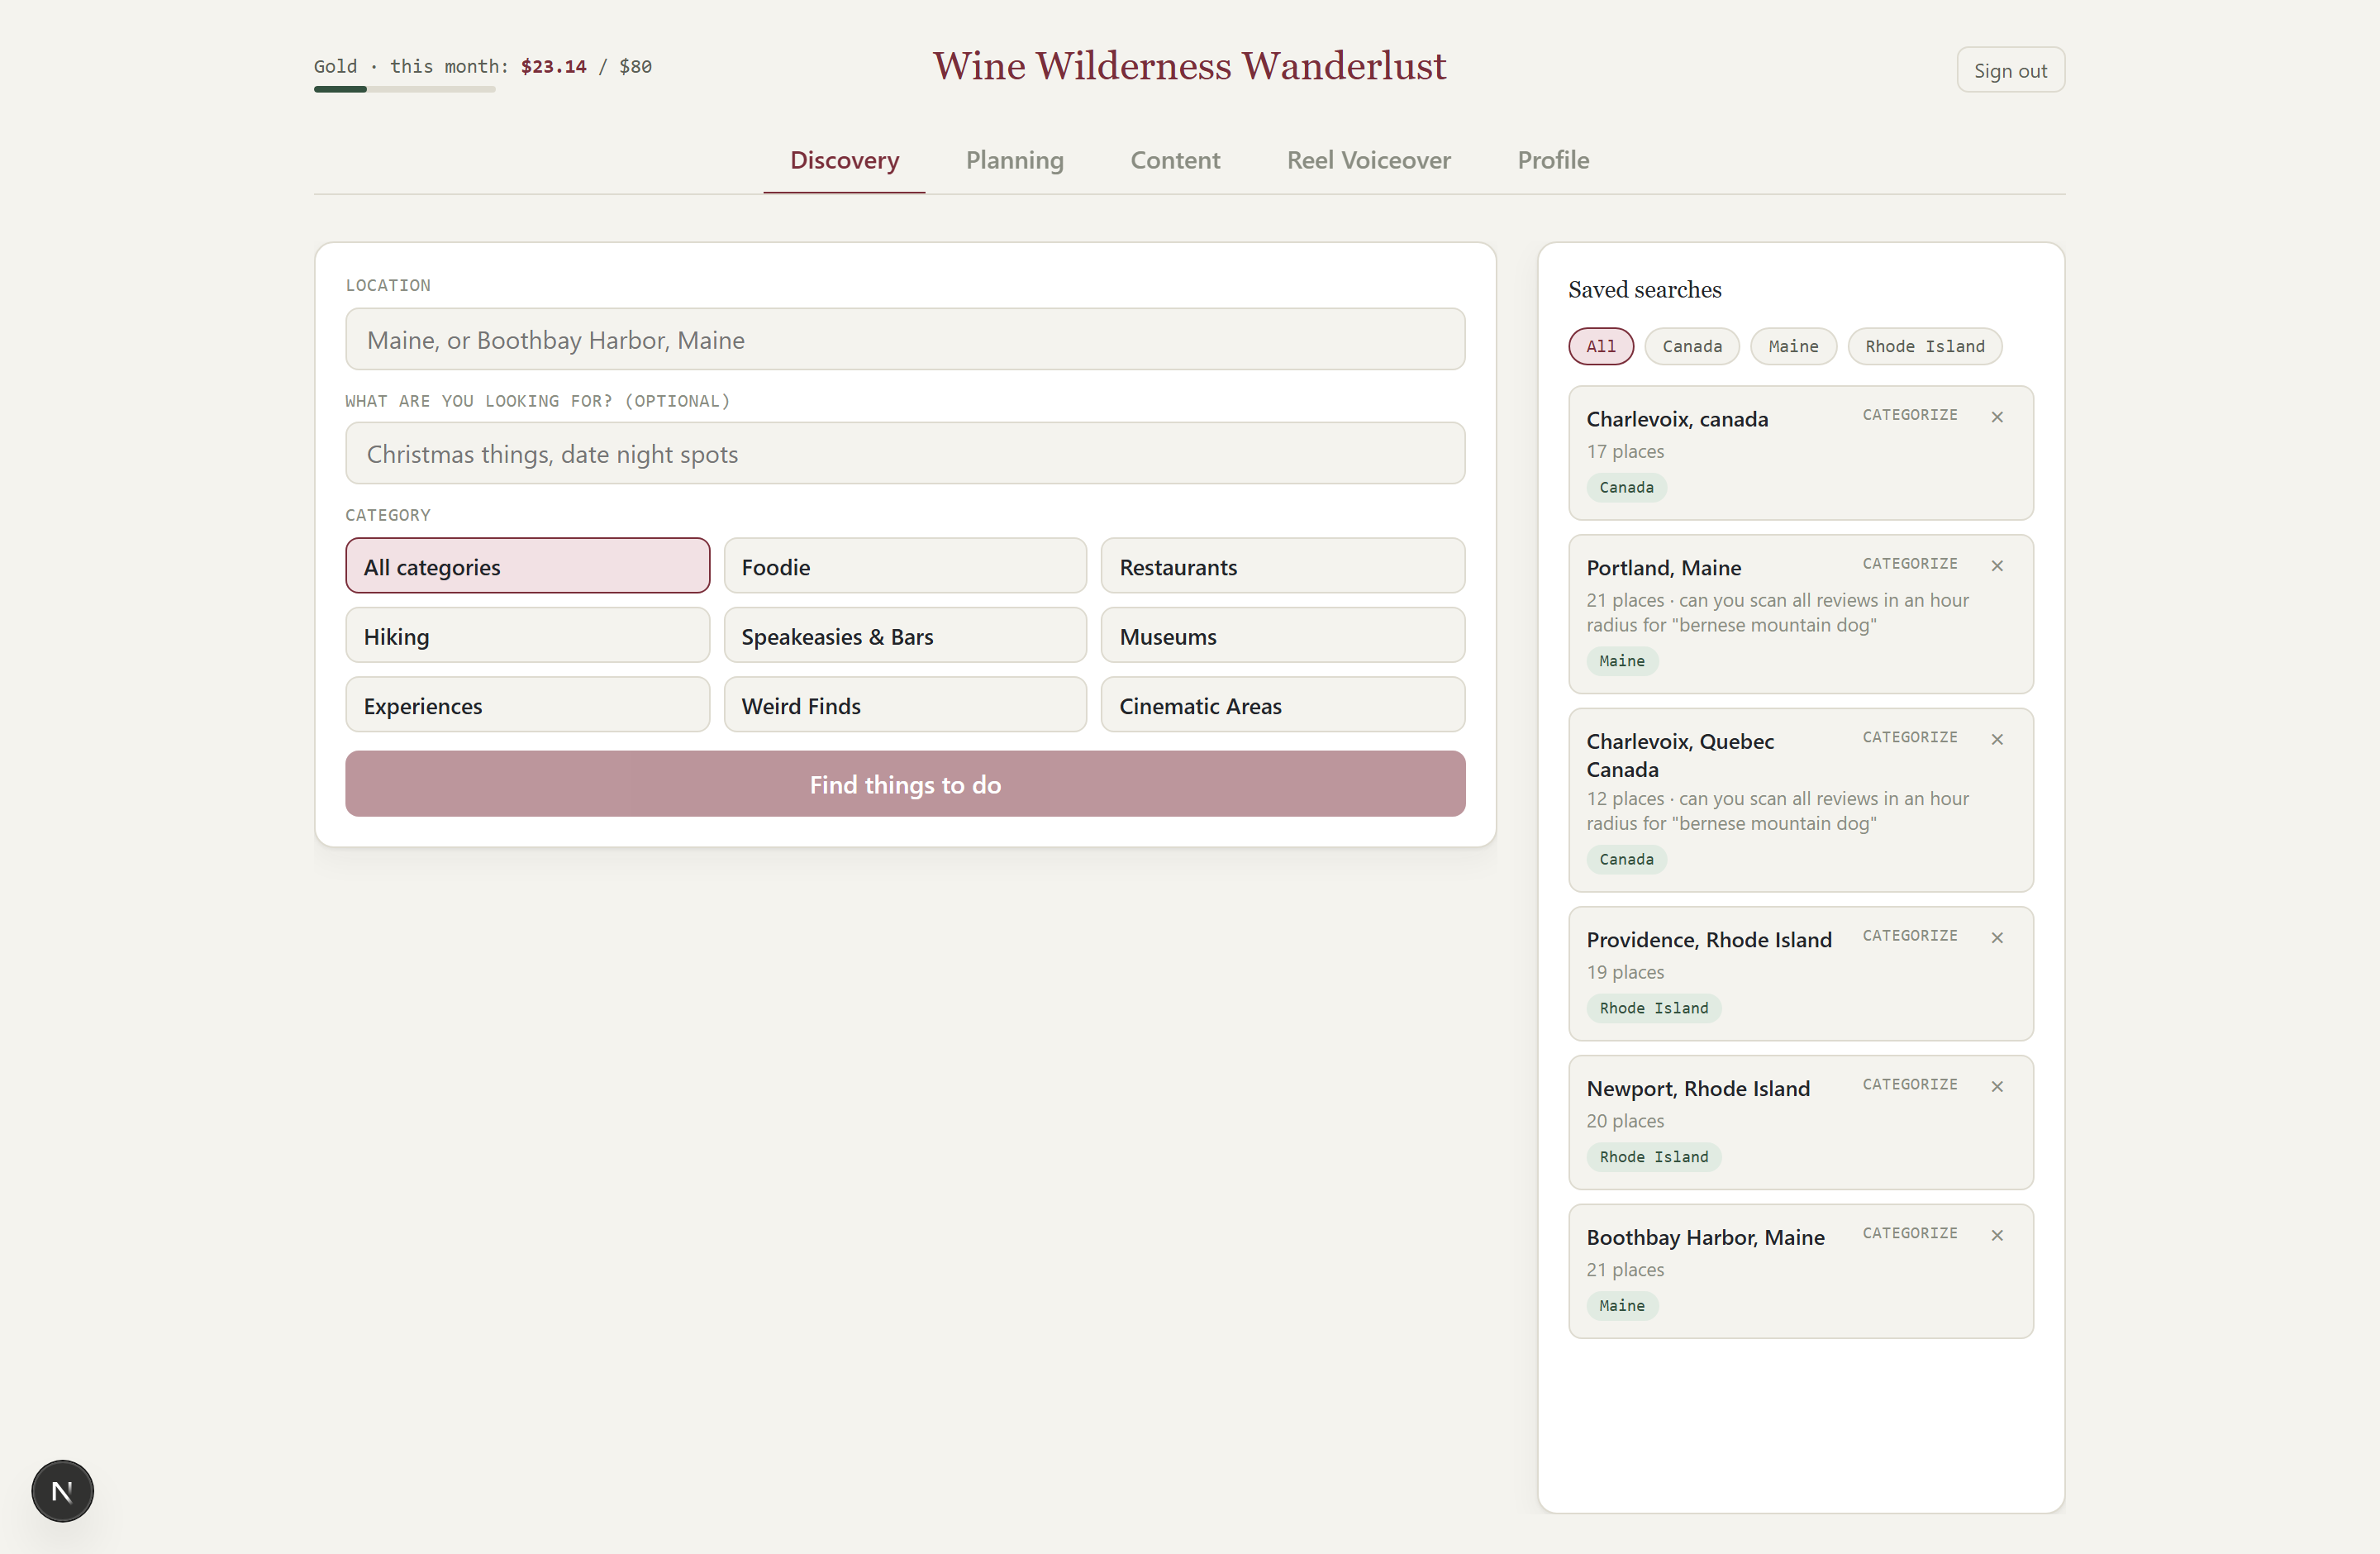
Task: Open the Planning tab
Action: [1014, 160]
